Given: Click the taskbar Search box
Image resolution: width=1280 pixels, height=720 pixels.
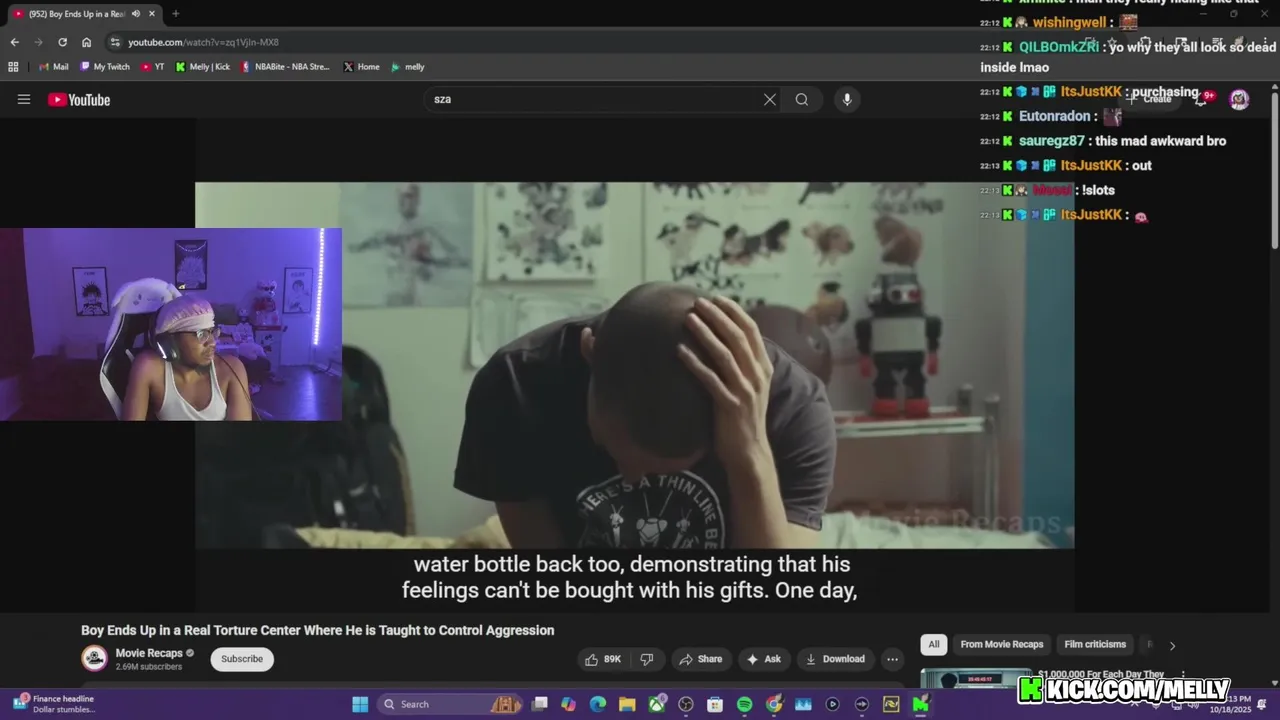Looking at the screenshot, I should coord(450,704).
